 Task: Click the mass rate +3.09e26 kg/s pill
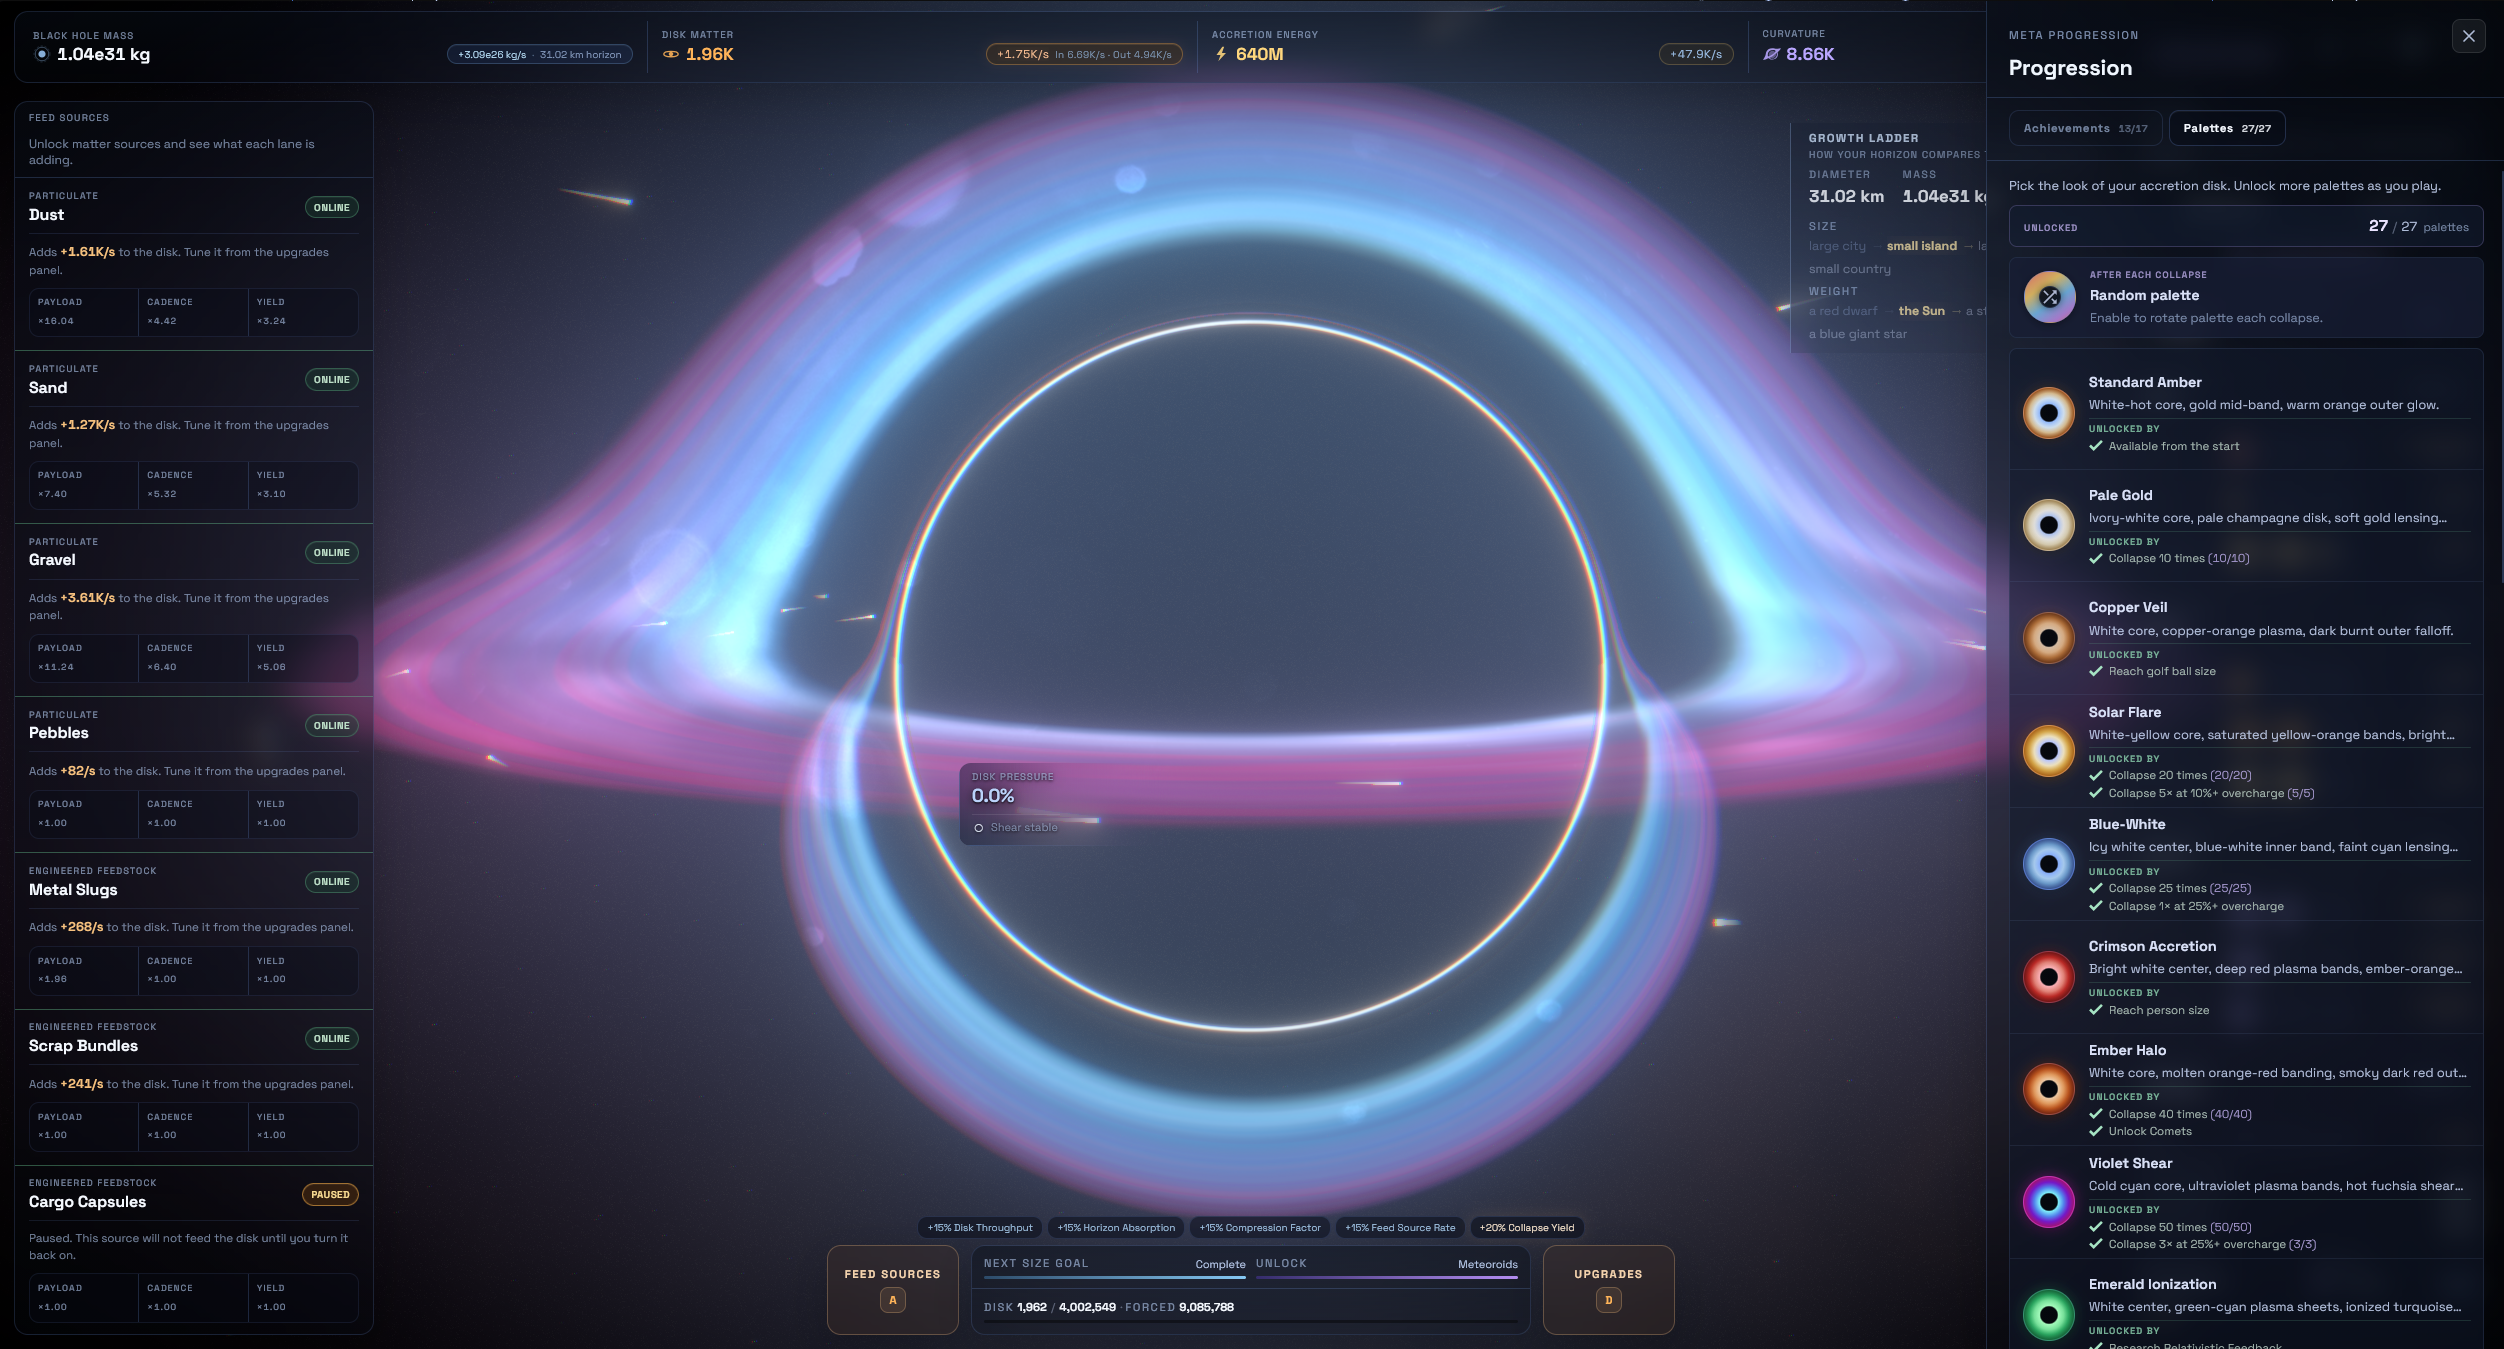[540, 55]
